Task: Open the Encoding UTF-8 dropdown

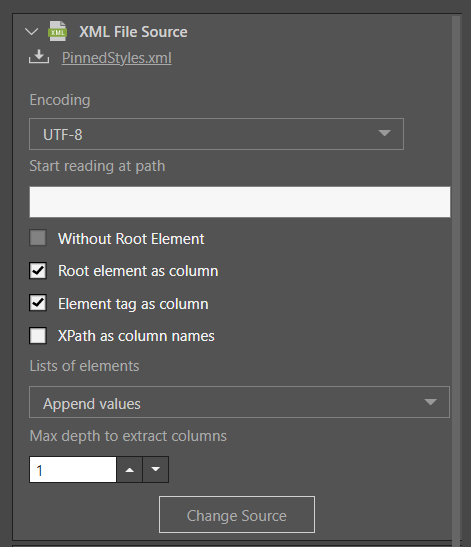Action: tap(216, 134)
